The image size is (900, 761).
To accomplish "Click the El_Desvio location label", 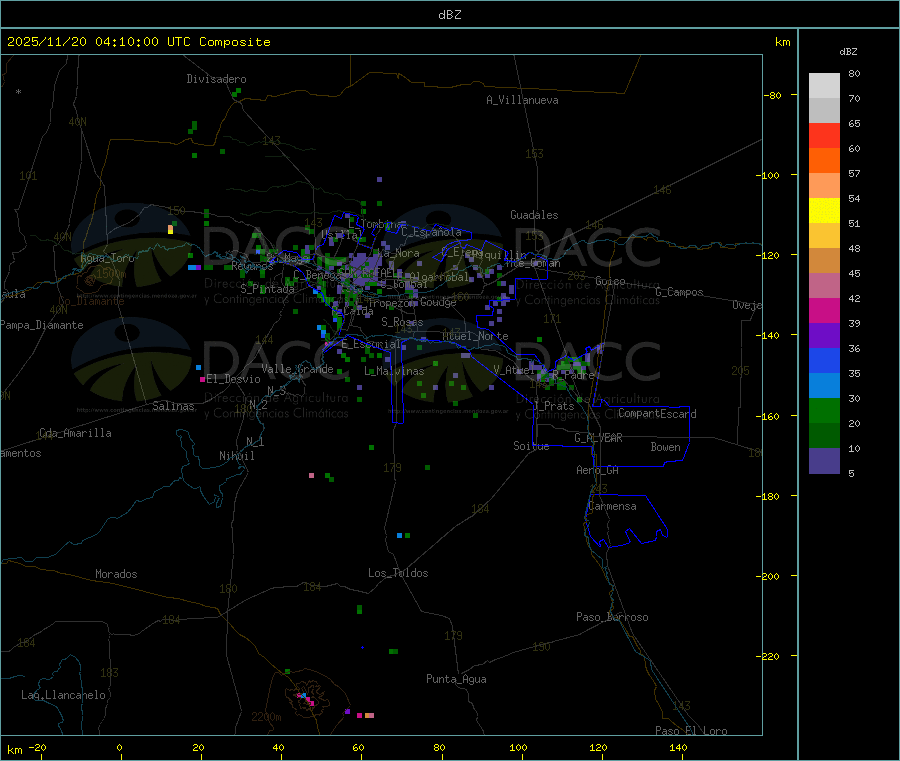I will [233, 379].
